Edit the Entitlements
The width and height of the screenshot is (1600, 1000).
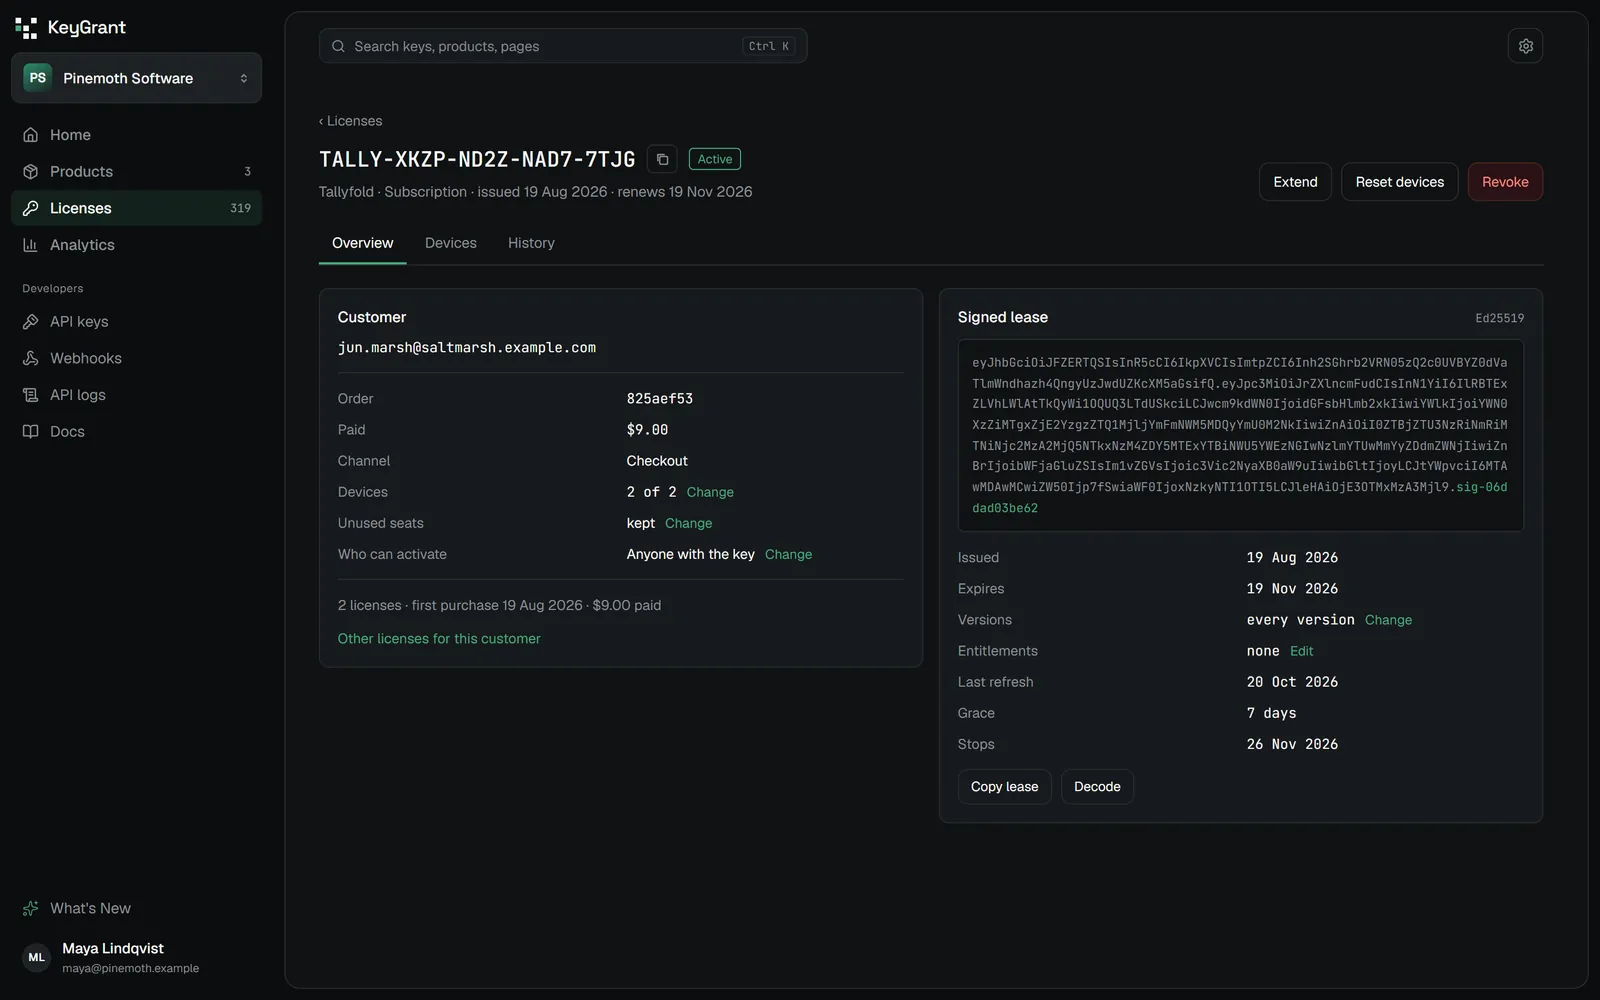[1302, 651]
